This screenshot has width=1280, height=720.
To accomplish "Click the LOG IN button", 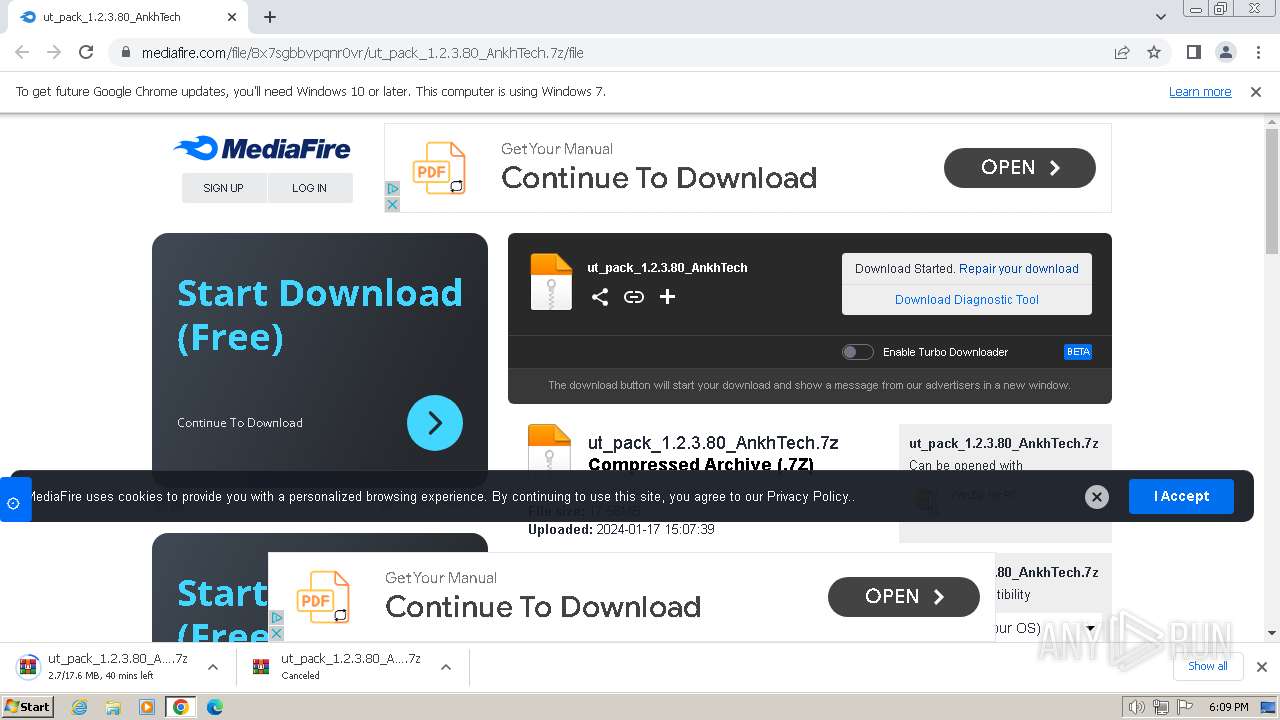I will click(x=309, y=188).
